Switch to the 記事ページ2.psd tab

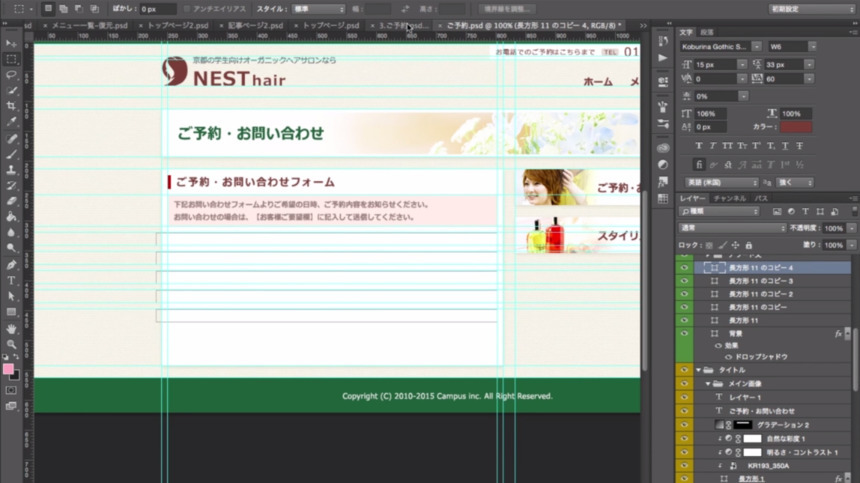click(255, 25)
